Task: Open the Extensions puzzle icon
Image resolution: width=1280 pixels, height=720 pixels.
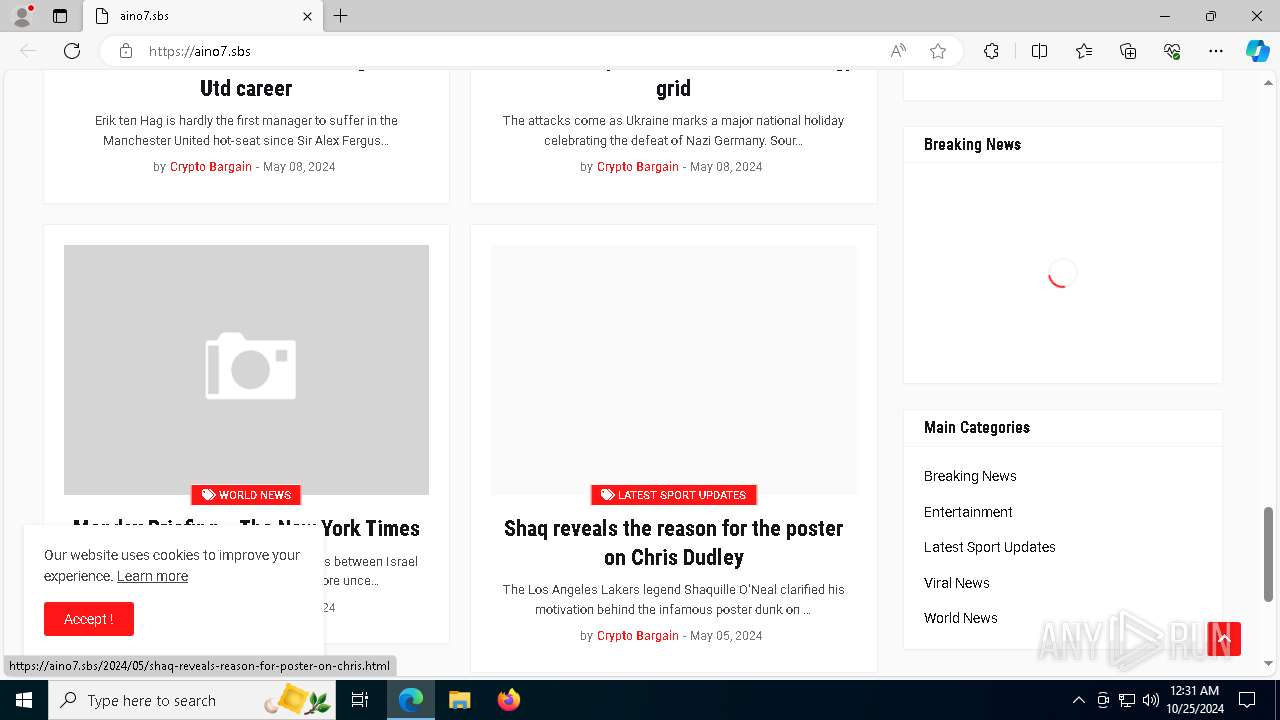Action: (x=991, y=51)
